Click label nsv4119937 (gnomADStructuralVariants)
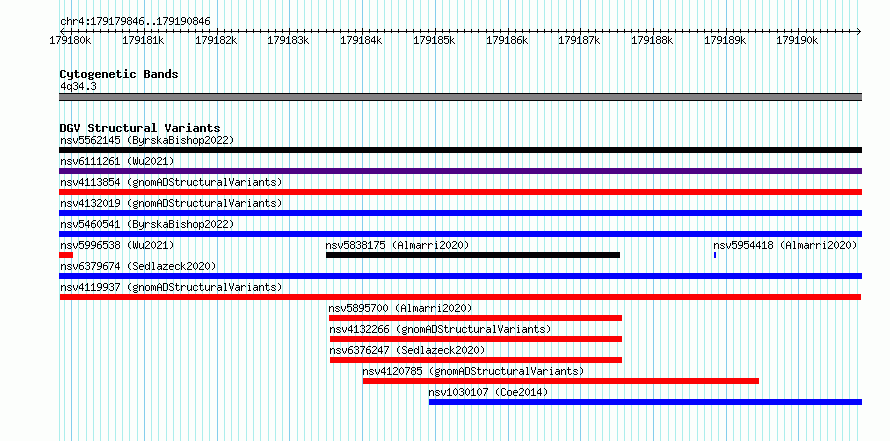This screenshot has height=441, width=890. pyautogui.click(x=171, y=287)
